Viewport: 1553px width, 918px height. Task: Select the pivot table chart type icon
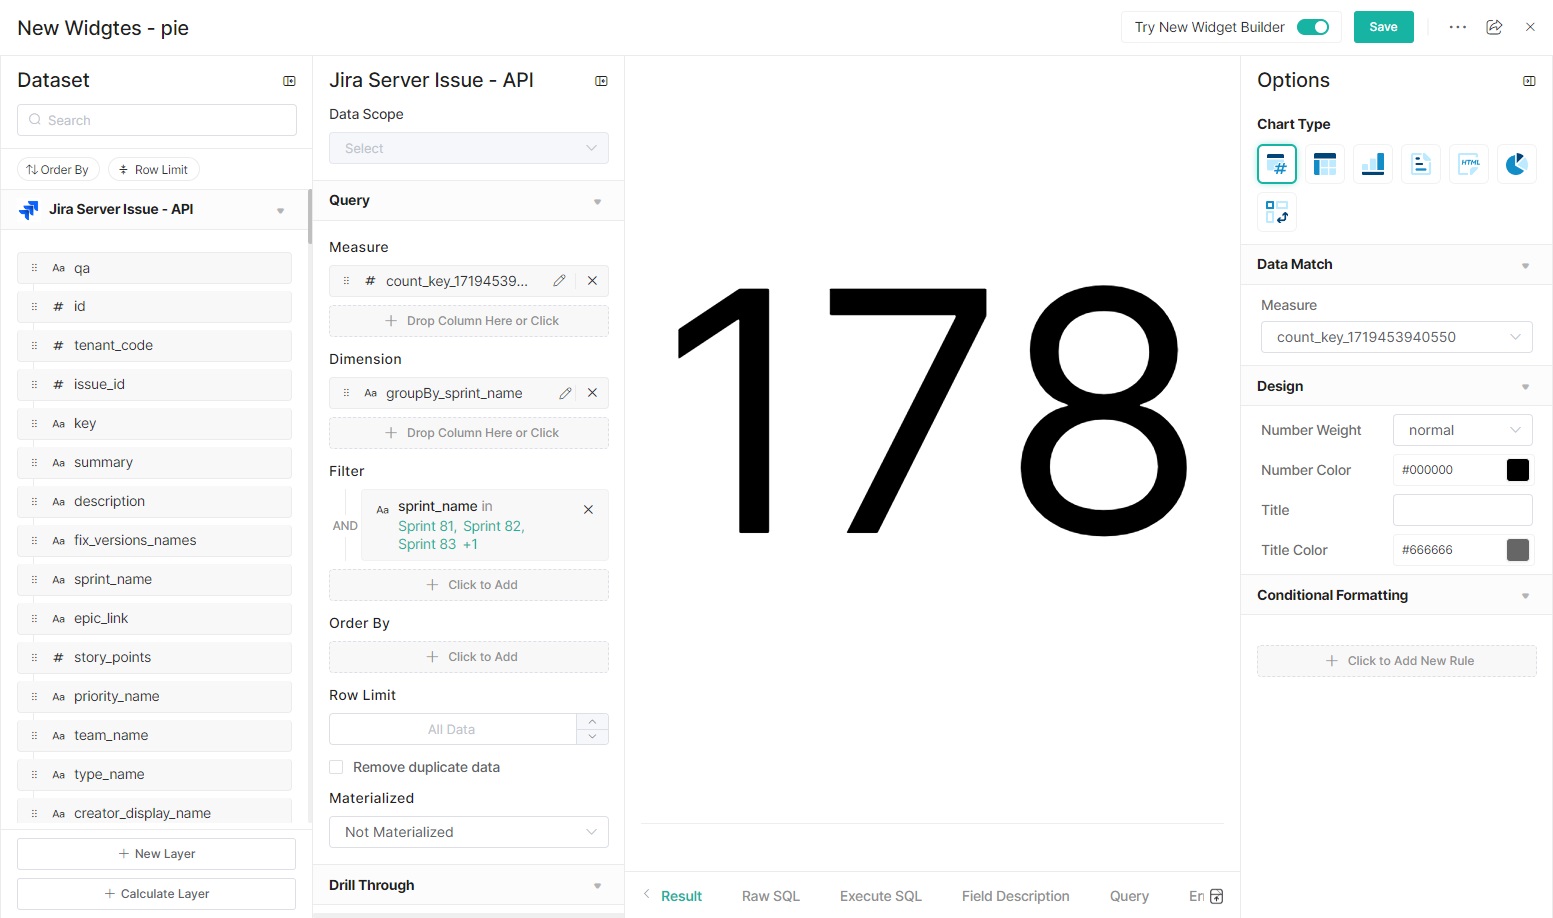pos(1277,212)
